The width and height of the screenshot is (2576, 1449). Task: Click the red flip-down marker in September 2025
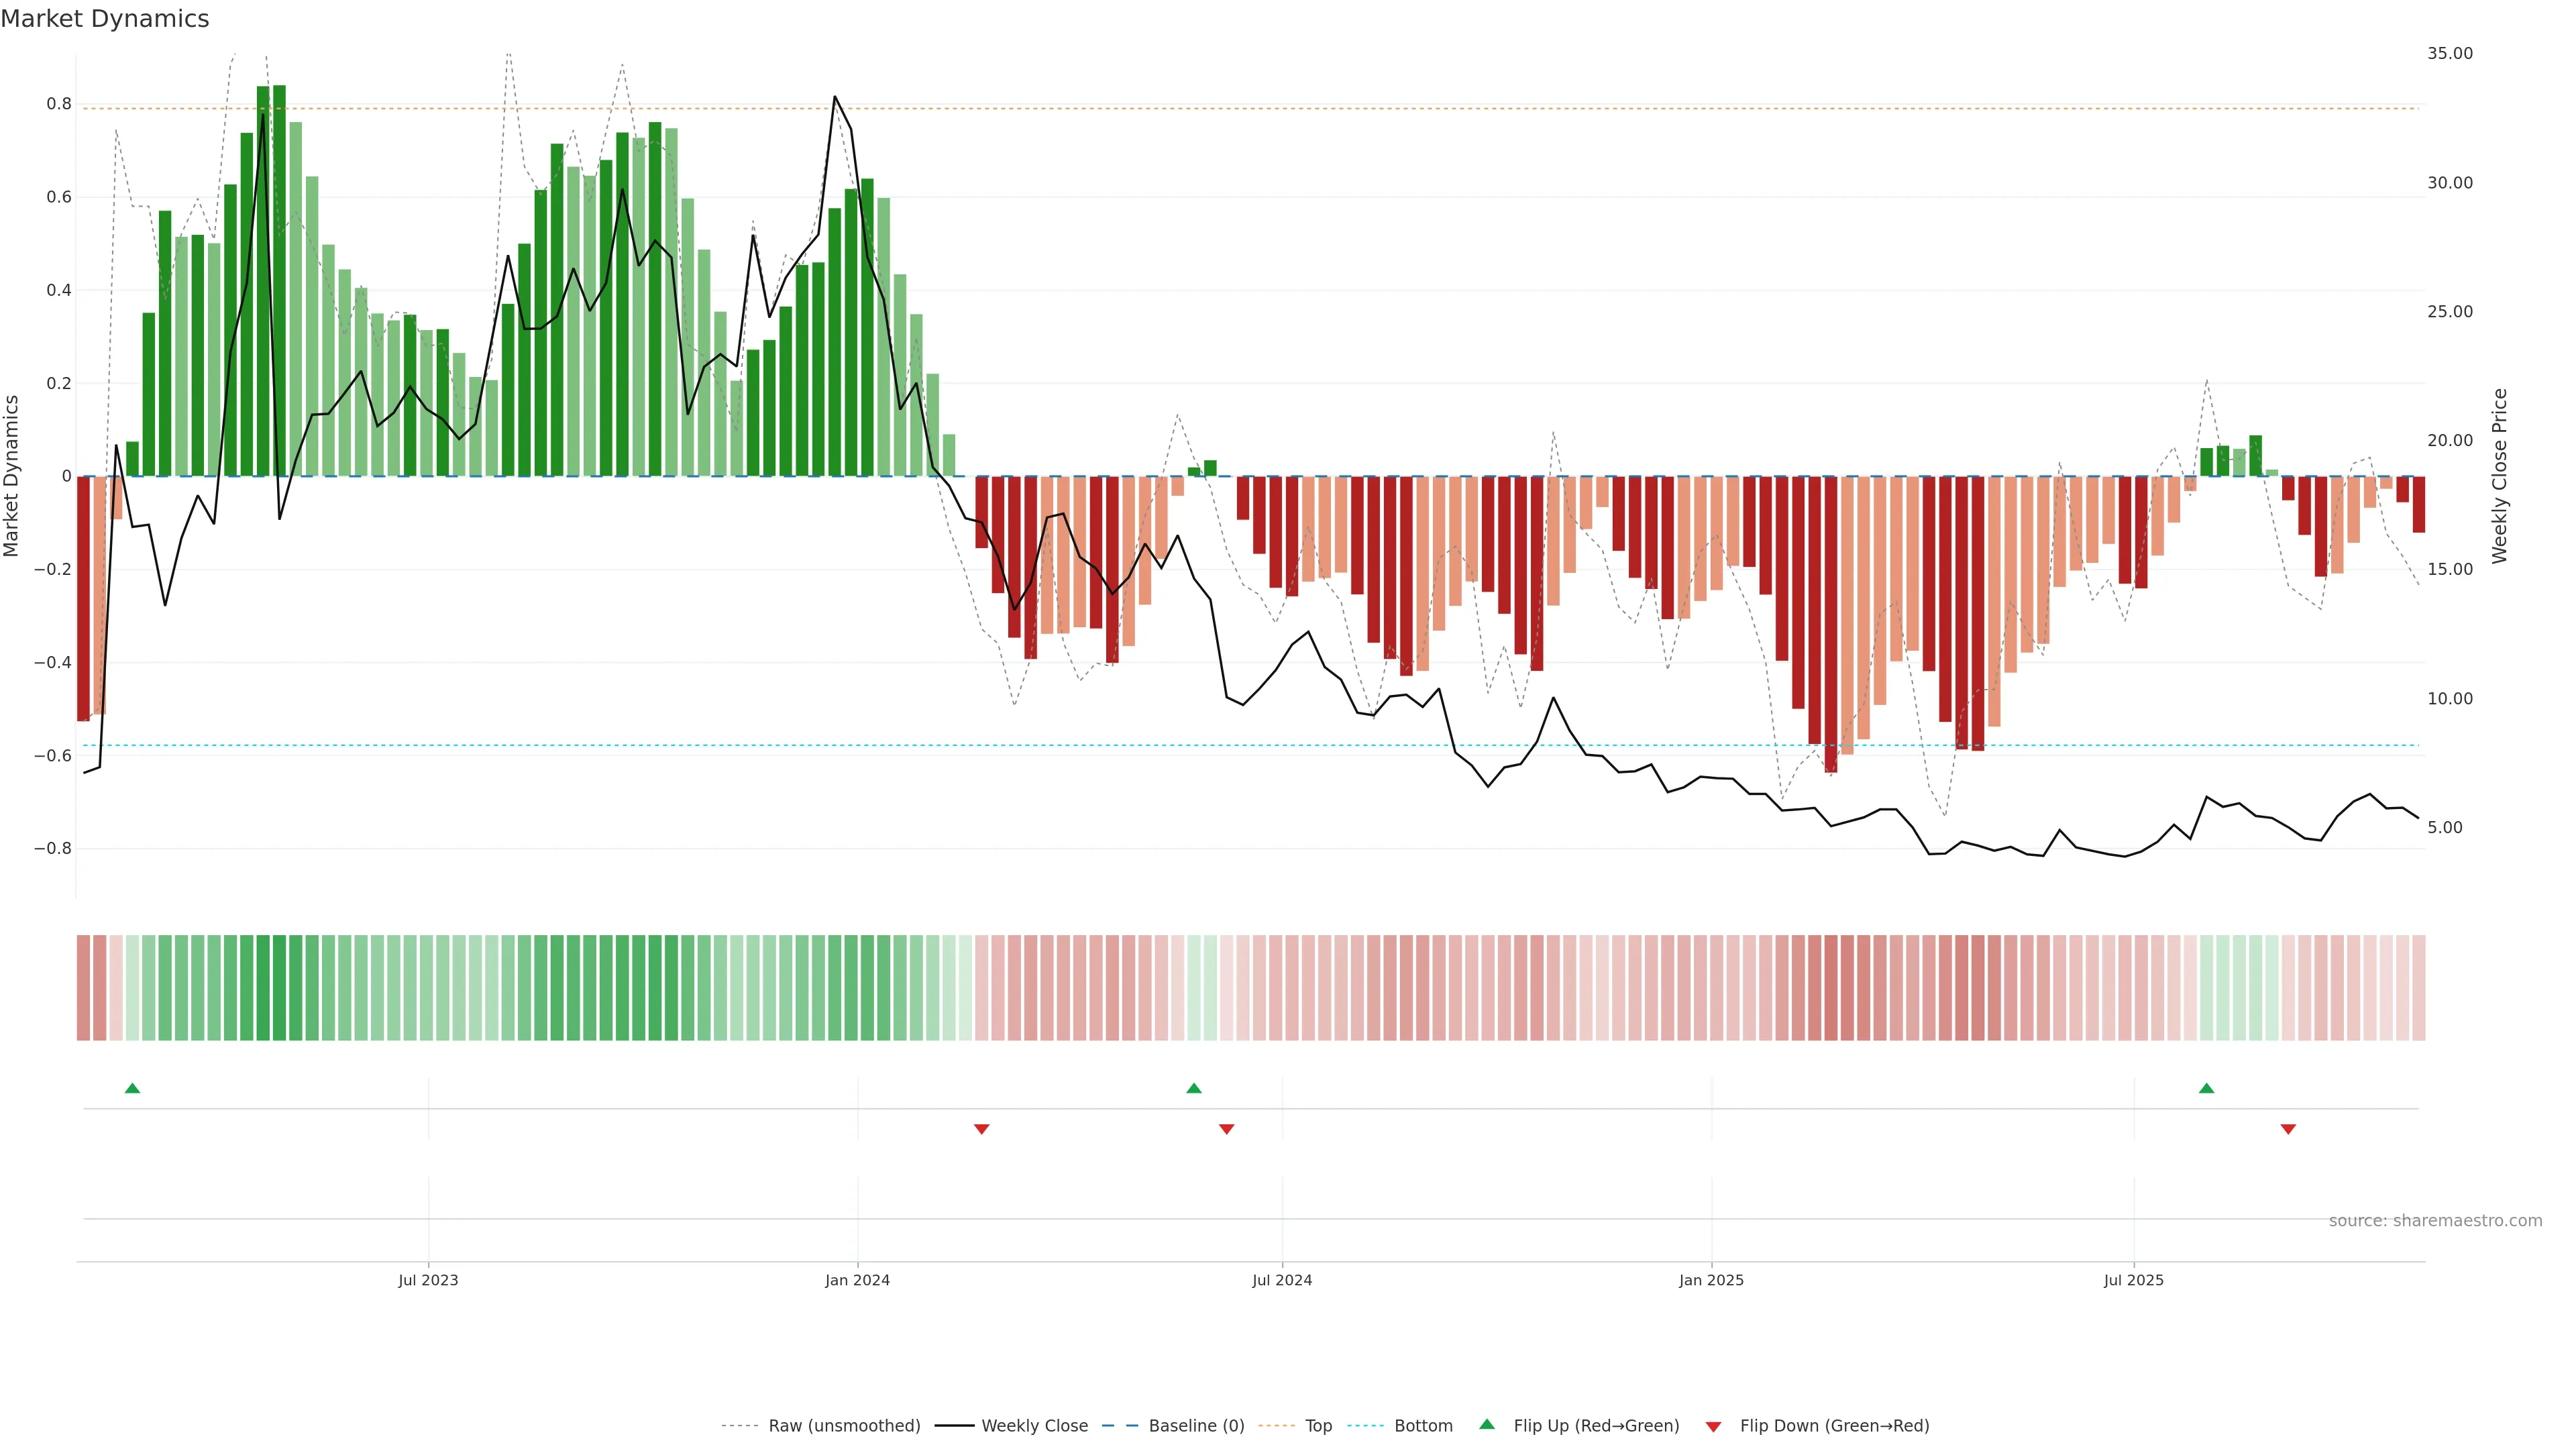point(2288,1129)
